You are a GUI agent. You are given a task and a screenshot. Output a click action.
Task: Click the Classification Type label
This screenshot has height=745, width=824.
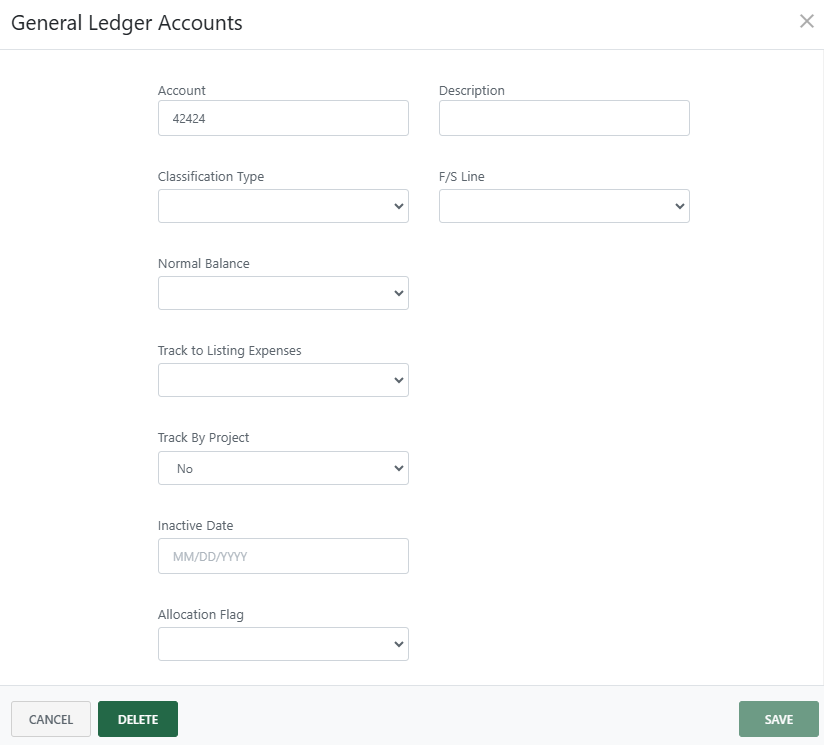point(210,176)
